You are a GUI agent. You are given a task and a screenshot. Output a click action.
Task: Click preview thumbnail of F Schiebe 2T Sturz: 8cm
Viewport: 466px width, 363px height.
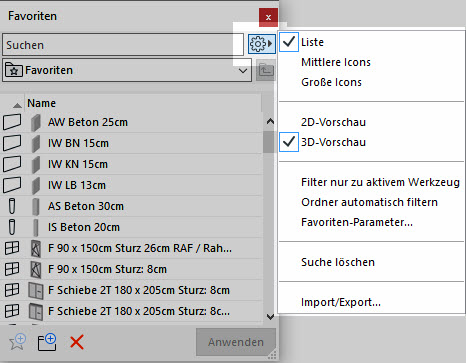[x=36, y=290]
